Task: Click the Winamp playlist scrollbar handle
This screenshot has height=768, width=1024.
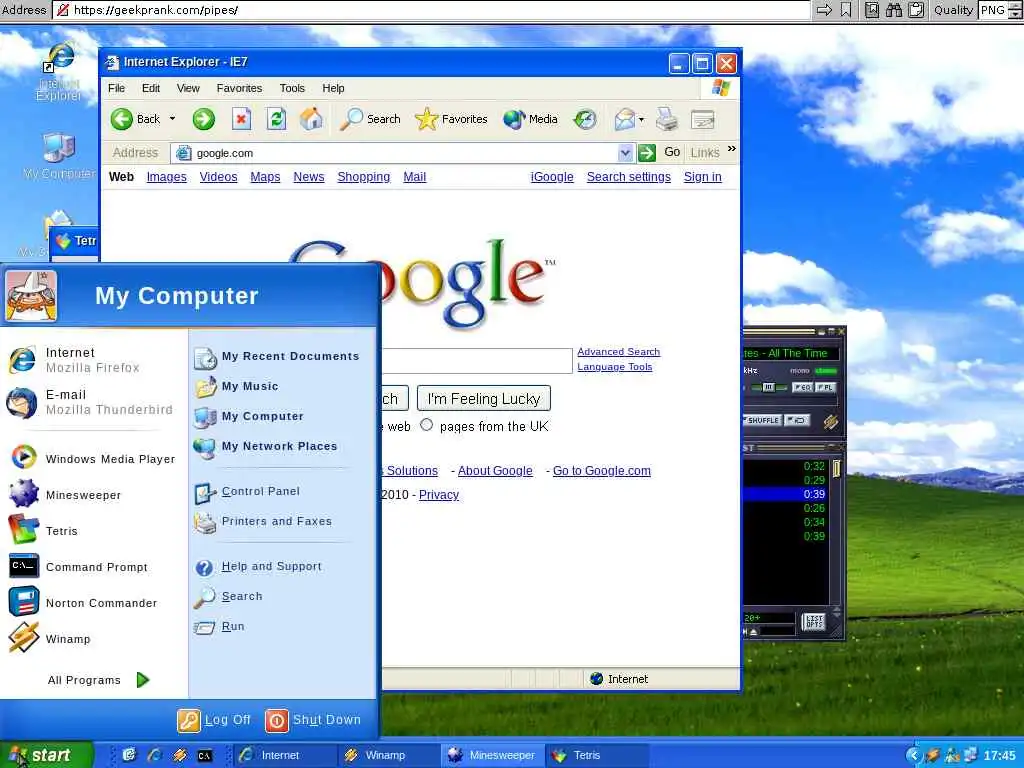Action: pos(837,468)
